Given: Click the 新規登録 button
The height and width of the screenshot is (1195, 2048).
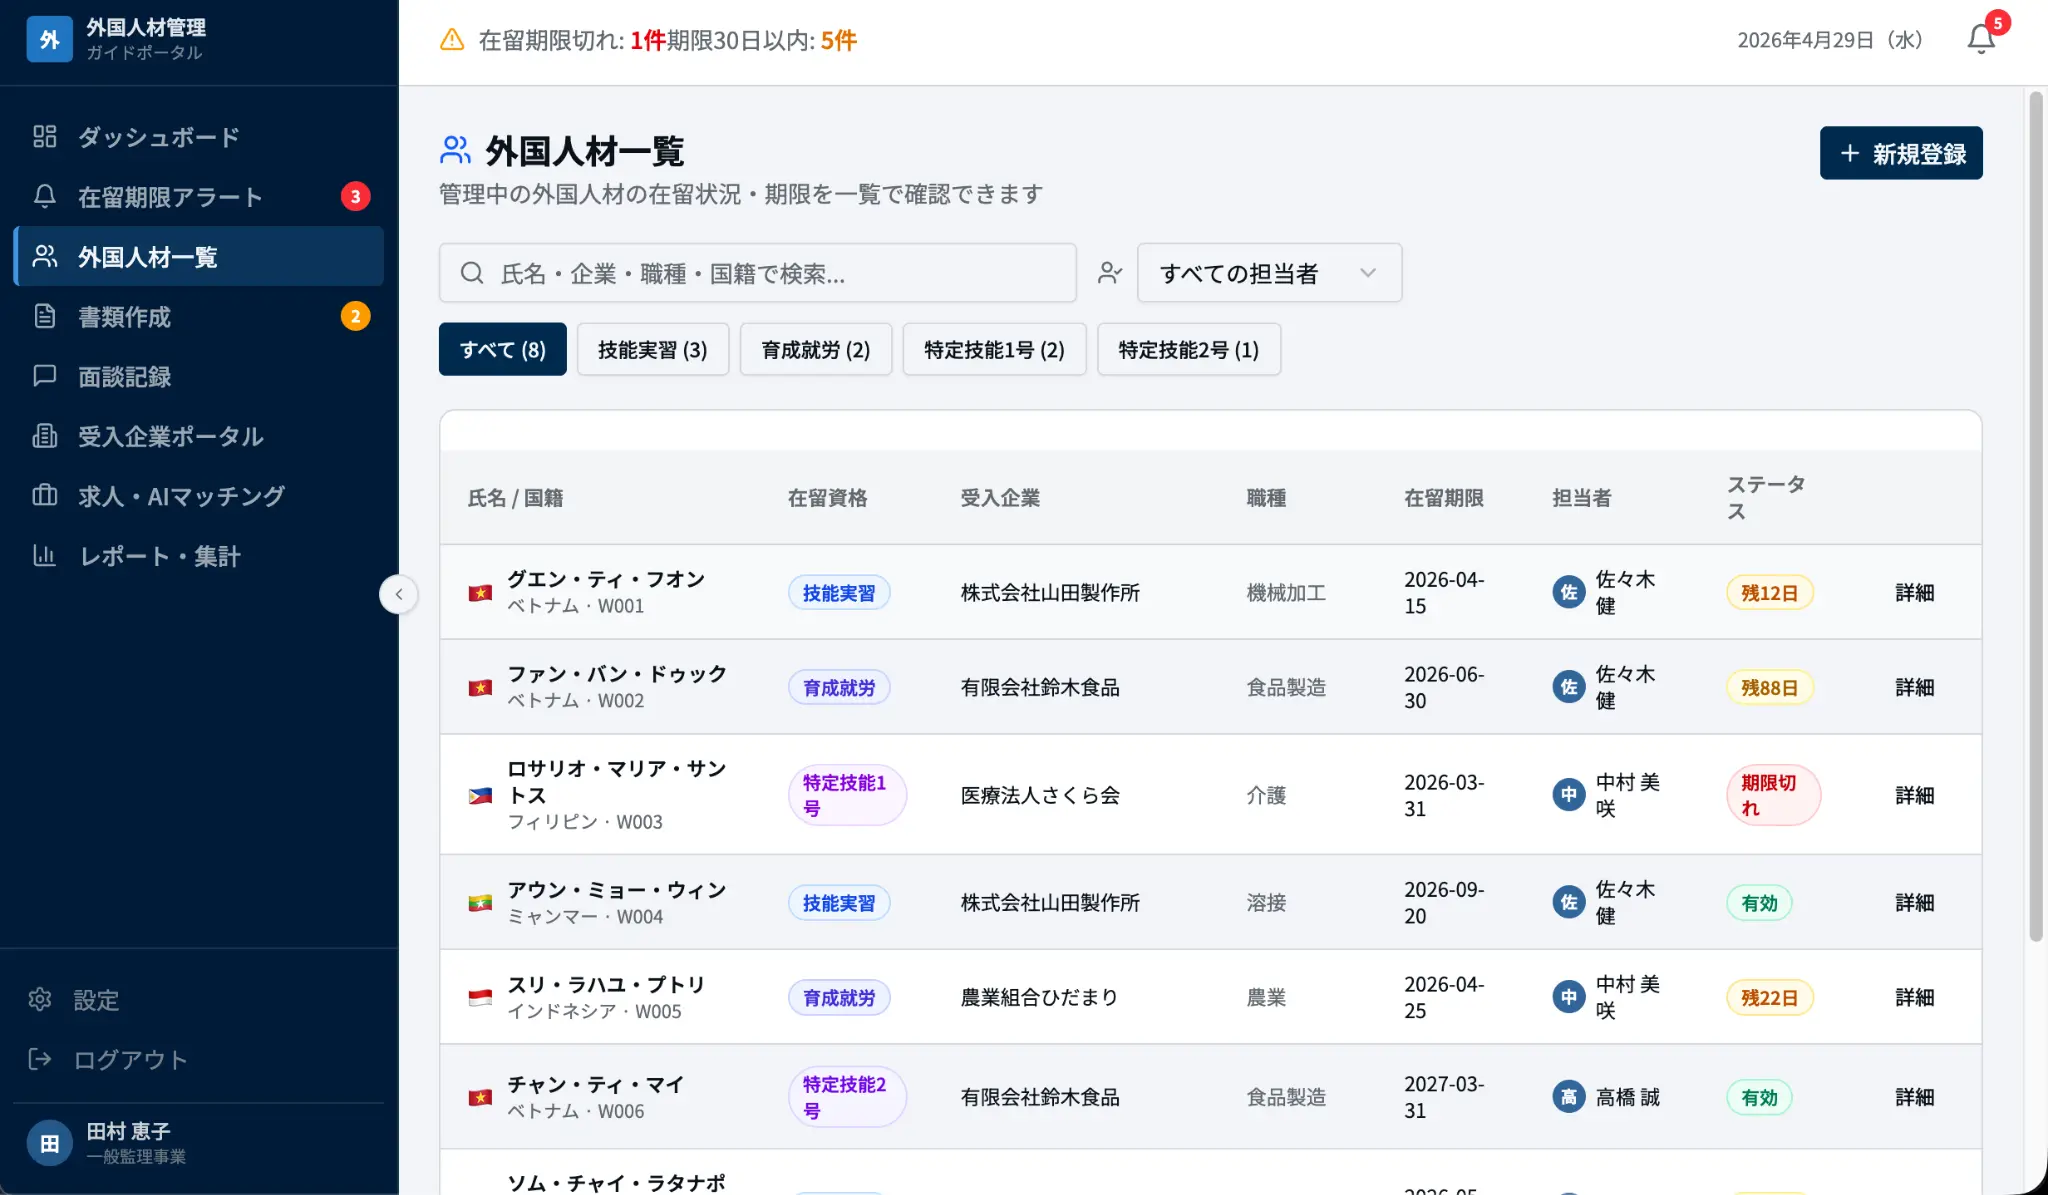Looking at the screenshot, I should click(x=1901, y=153).
